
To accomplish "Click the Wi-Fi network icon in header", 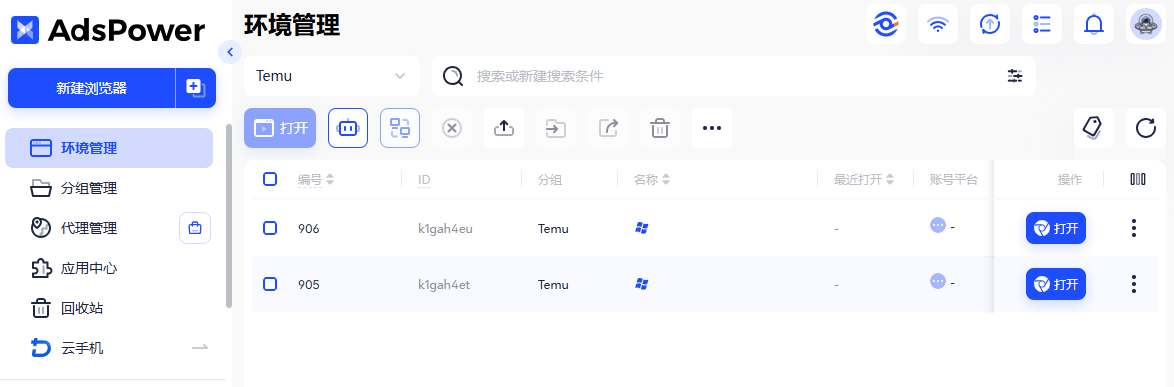I will coord(937,24).
